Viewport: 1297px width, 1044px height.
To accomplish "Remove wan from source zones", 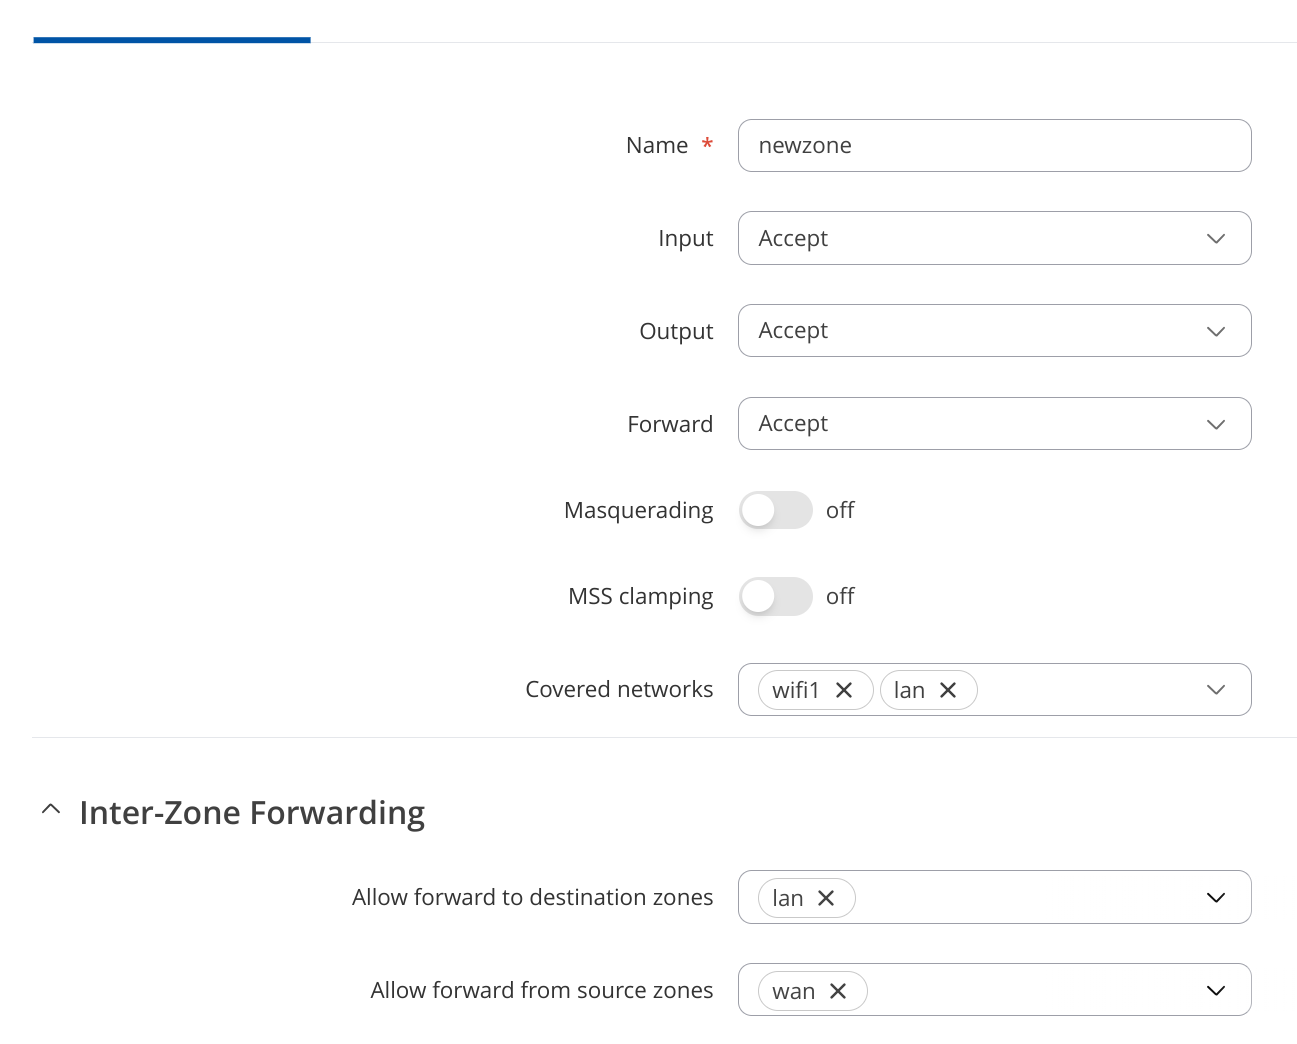I will point(838,991).
